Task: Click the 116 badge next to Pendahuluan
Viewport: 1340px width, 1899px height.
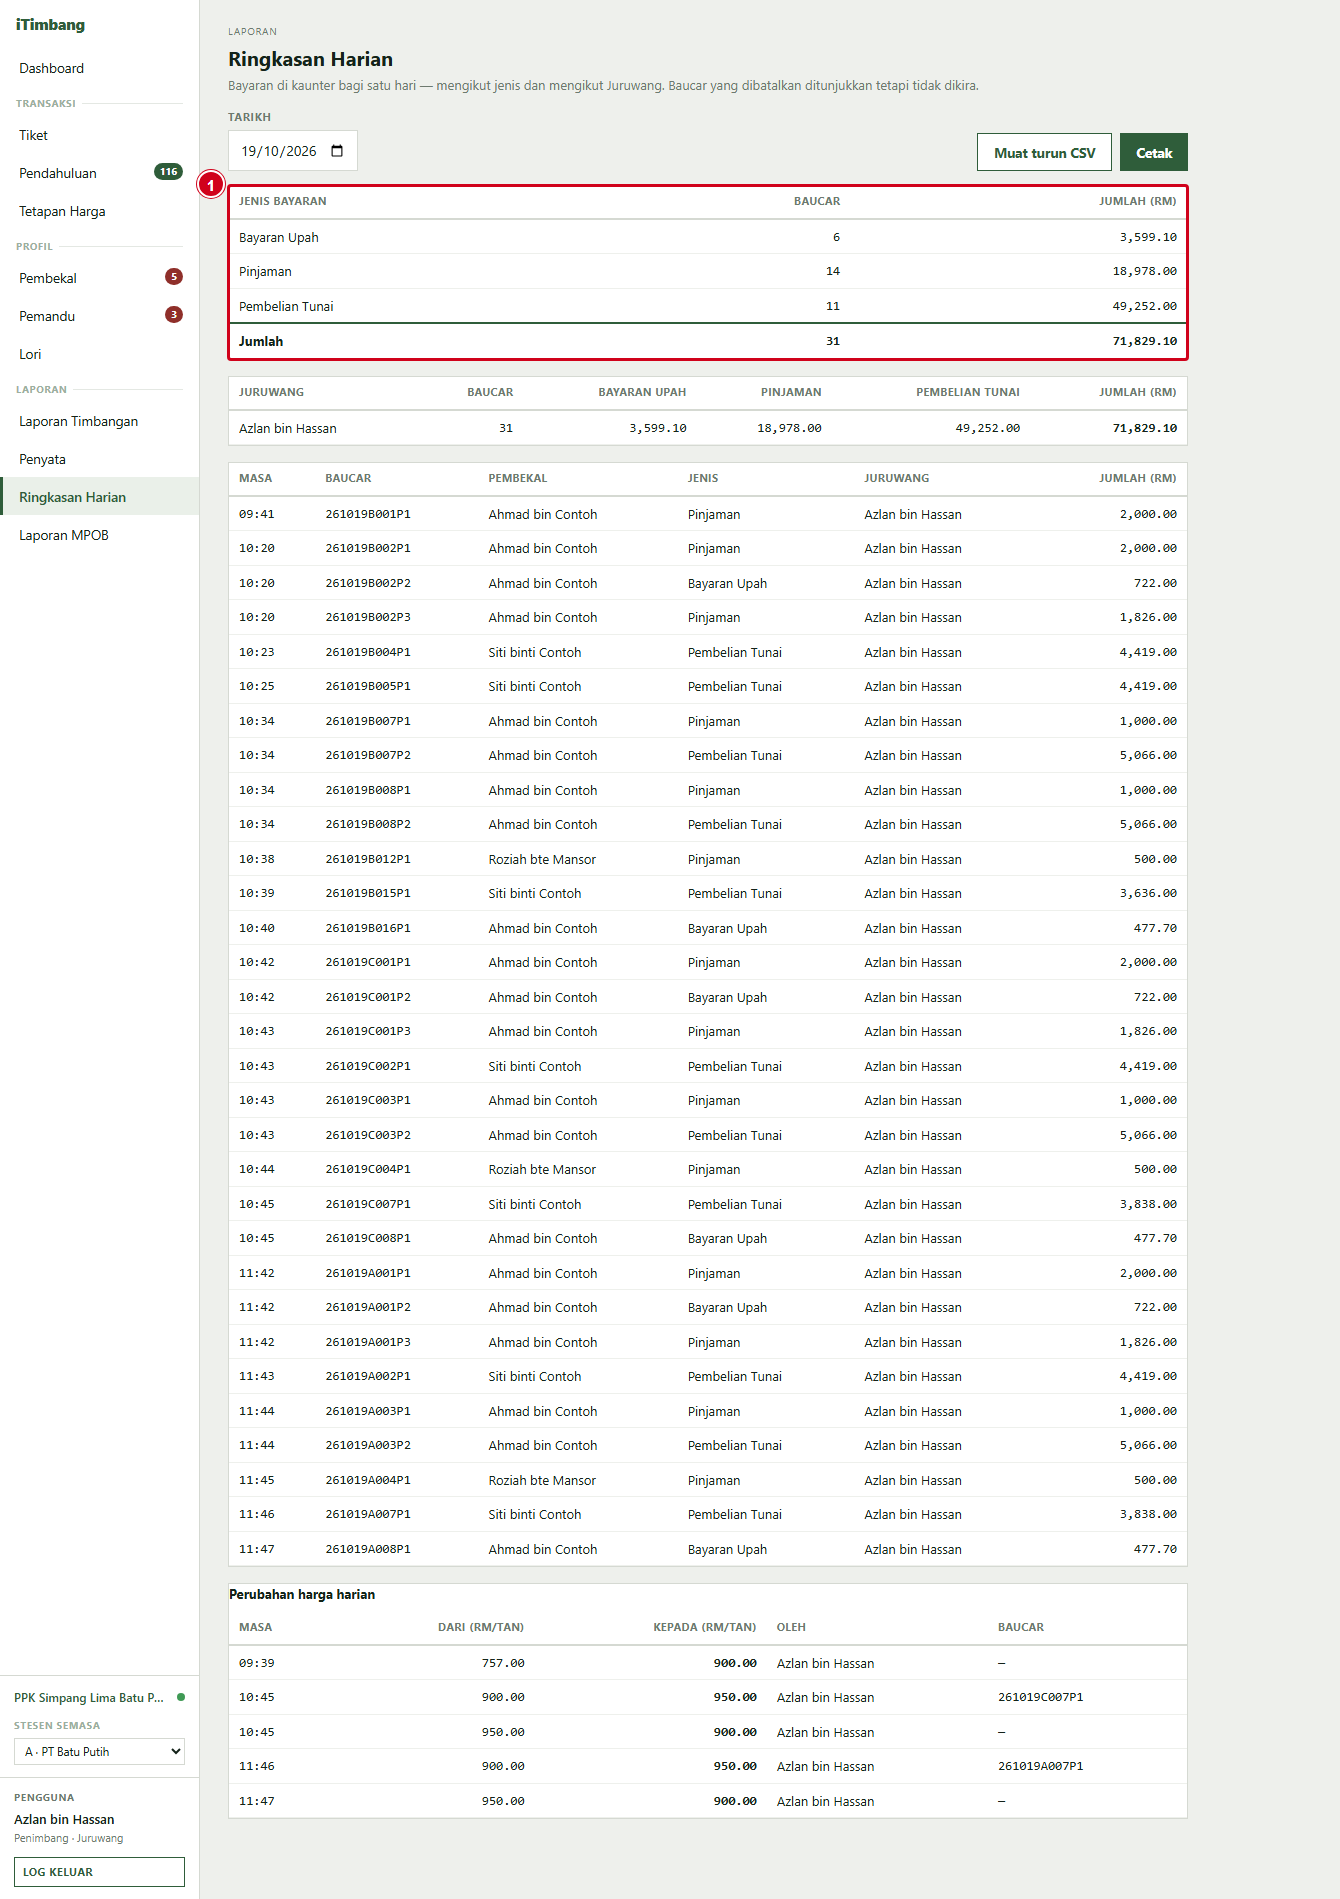Action: pos(168,172)
